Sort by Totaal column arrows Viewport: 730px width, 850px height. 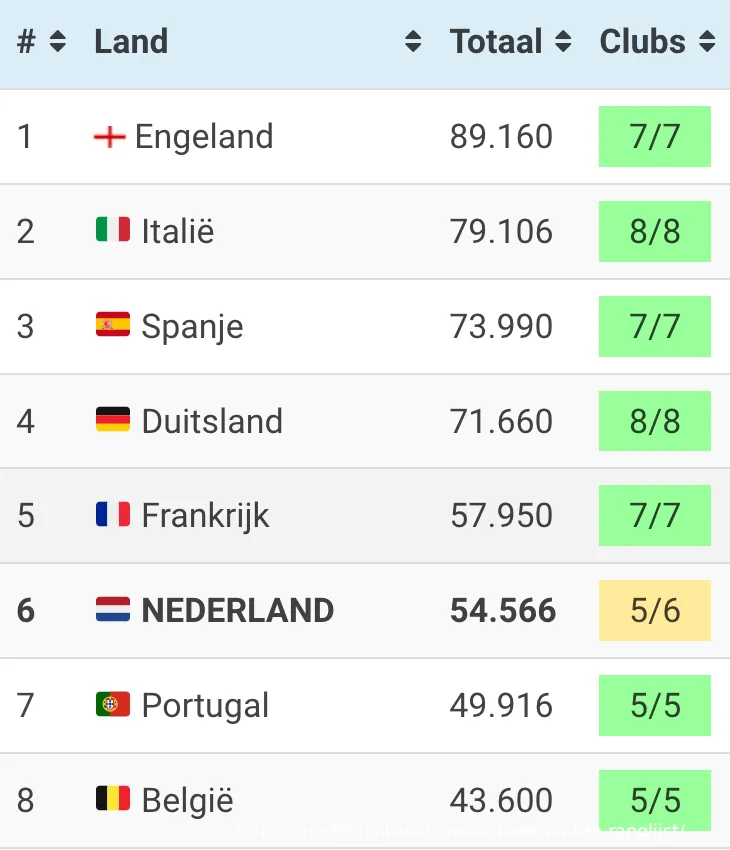click(563, 42)
